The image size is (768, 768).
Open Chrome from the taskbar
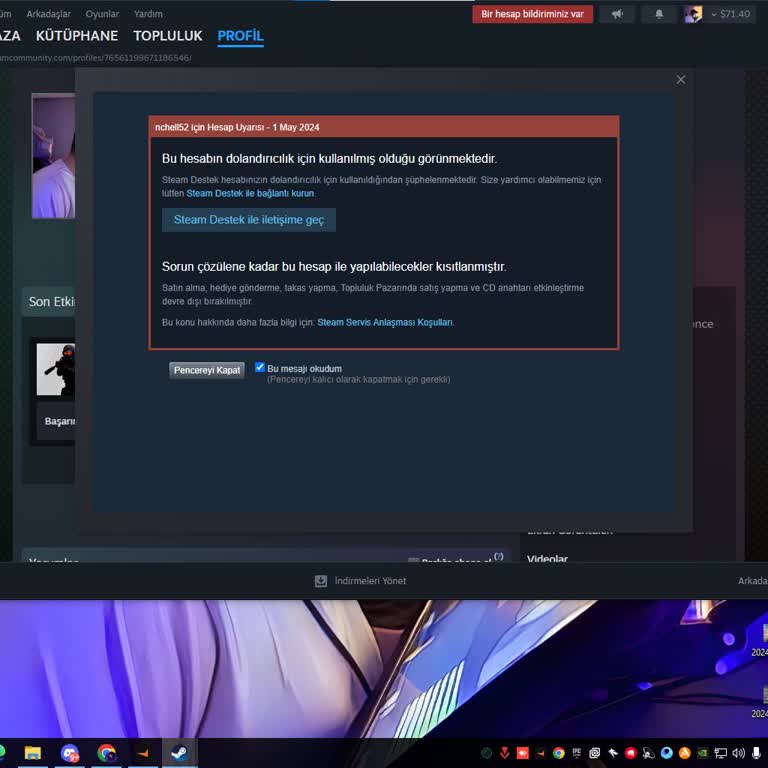click(x=106, y=753)
